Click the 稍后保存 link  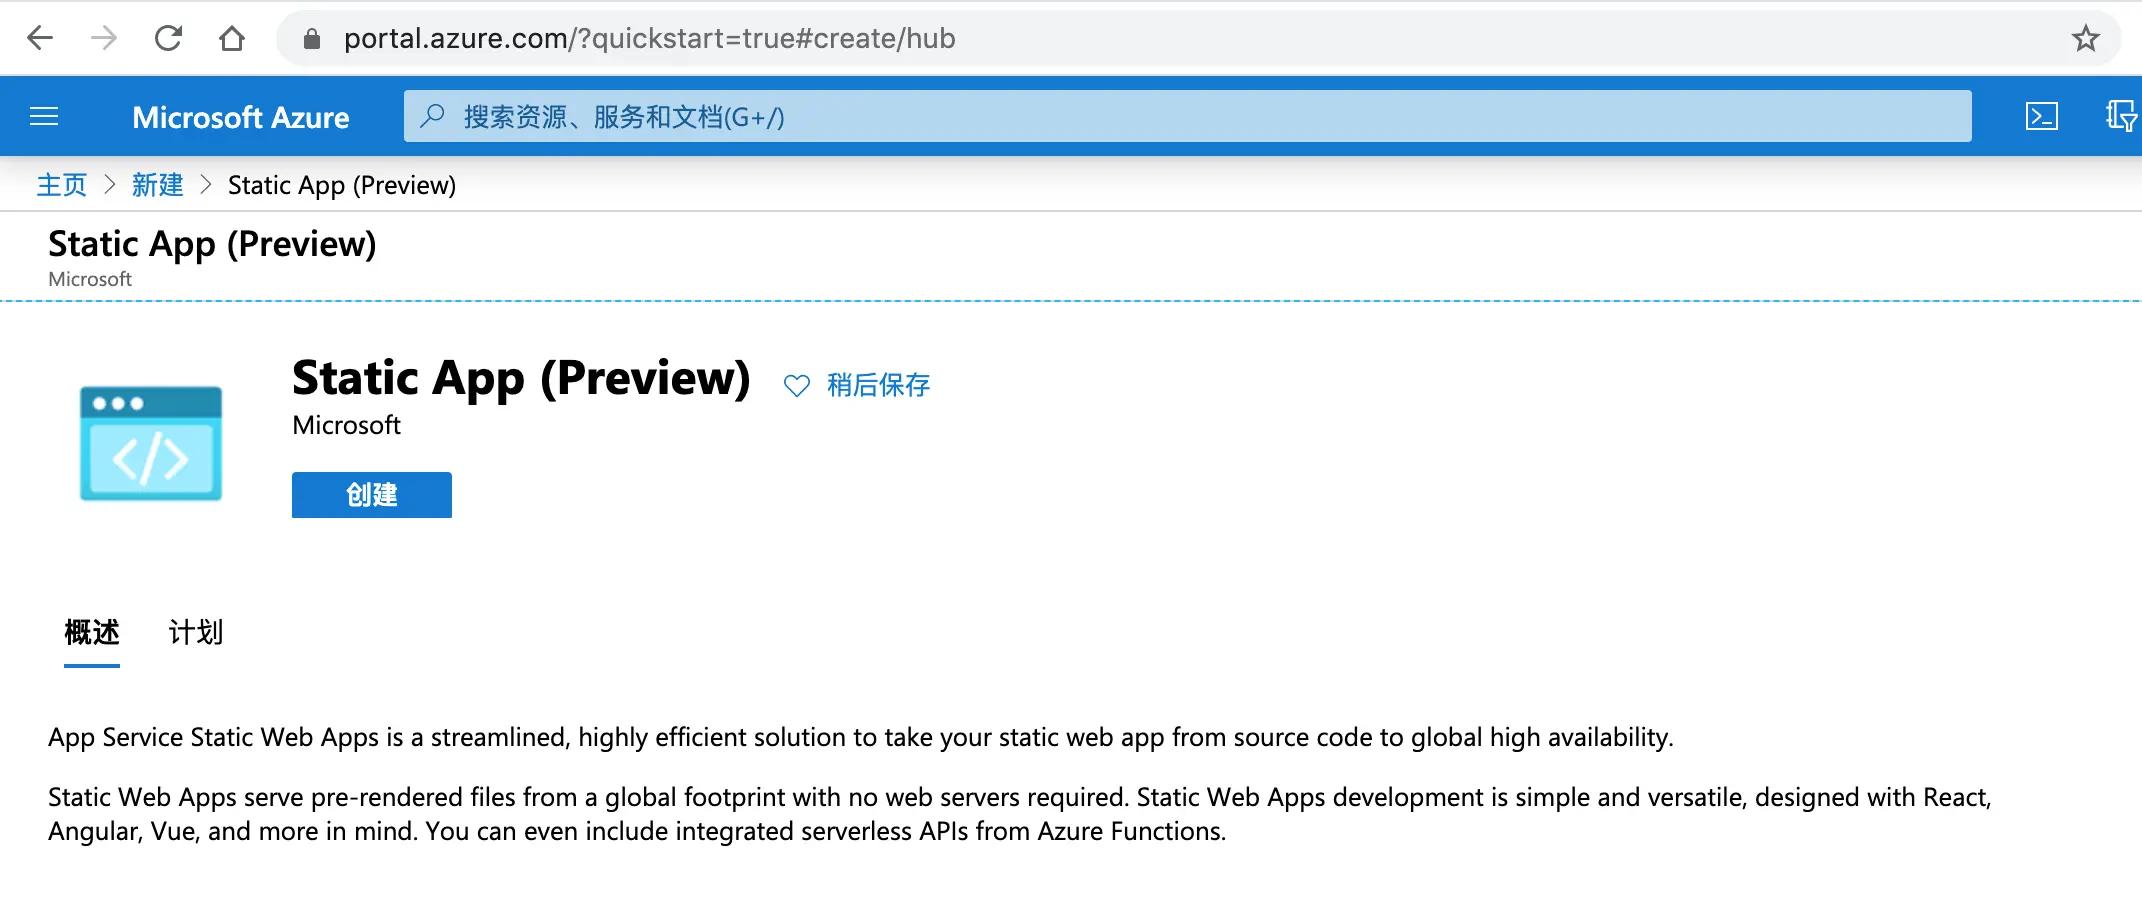tap(878, 385)
